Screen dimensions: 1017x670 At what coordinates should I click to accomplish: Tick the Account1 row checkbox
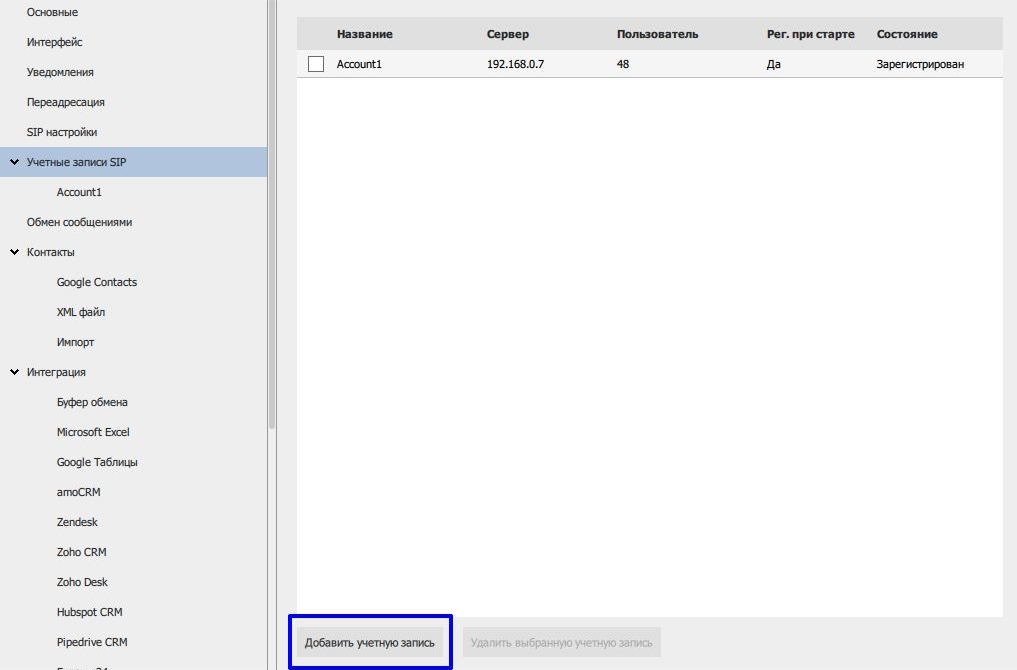(316, 64)
